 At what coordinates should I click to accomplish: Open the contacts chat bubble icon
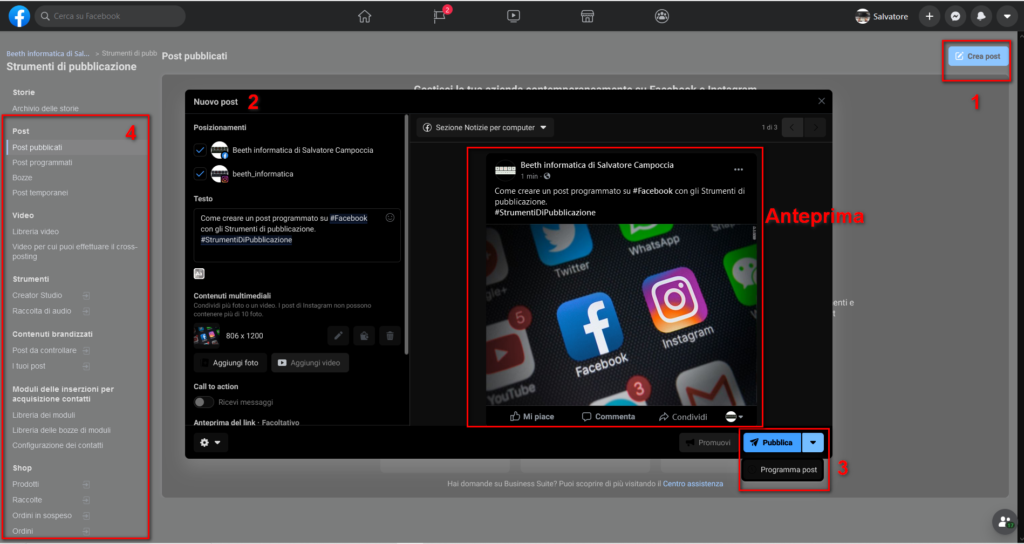(x=1004, y=521)
